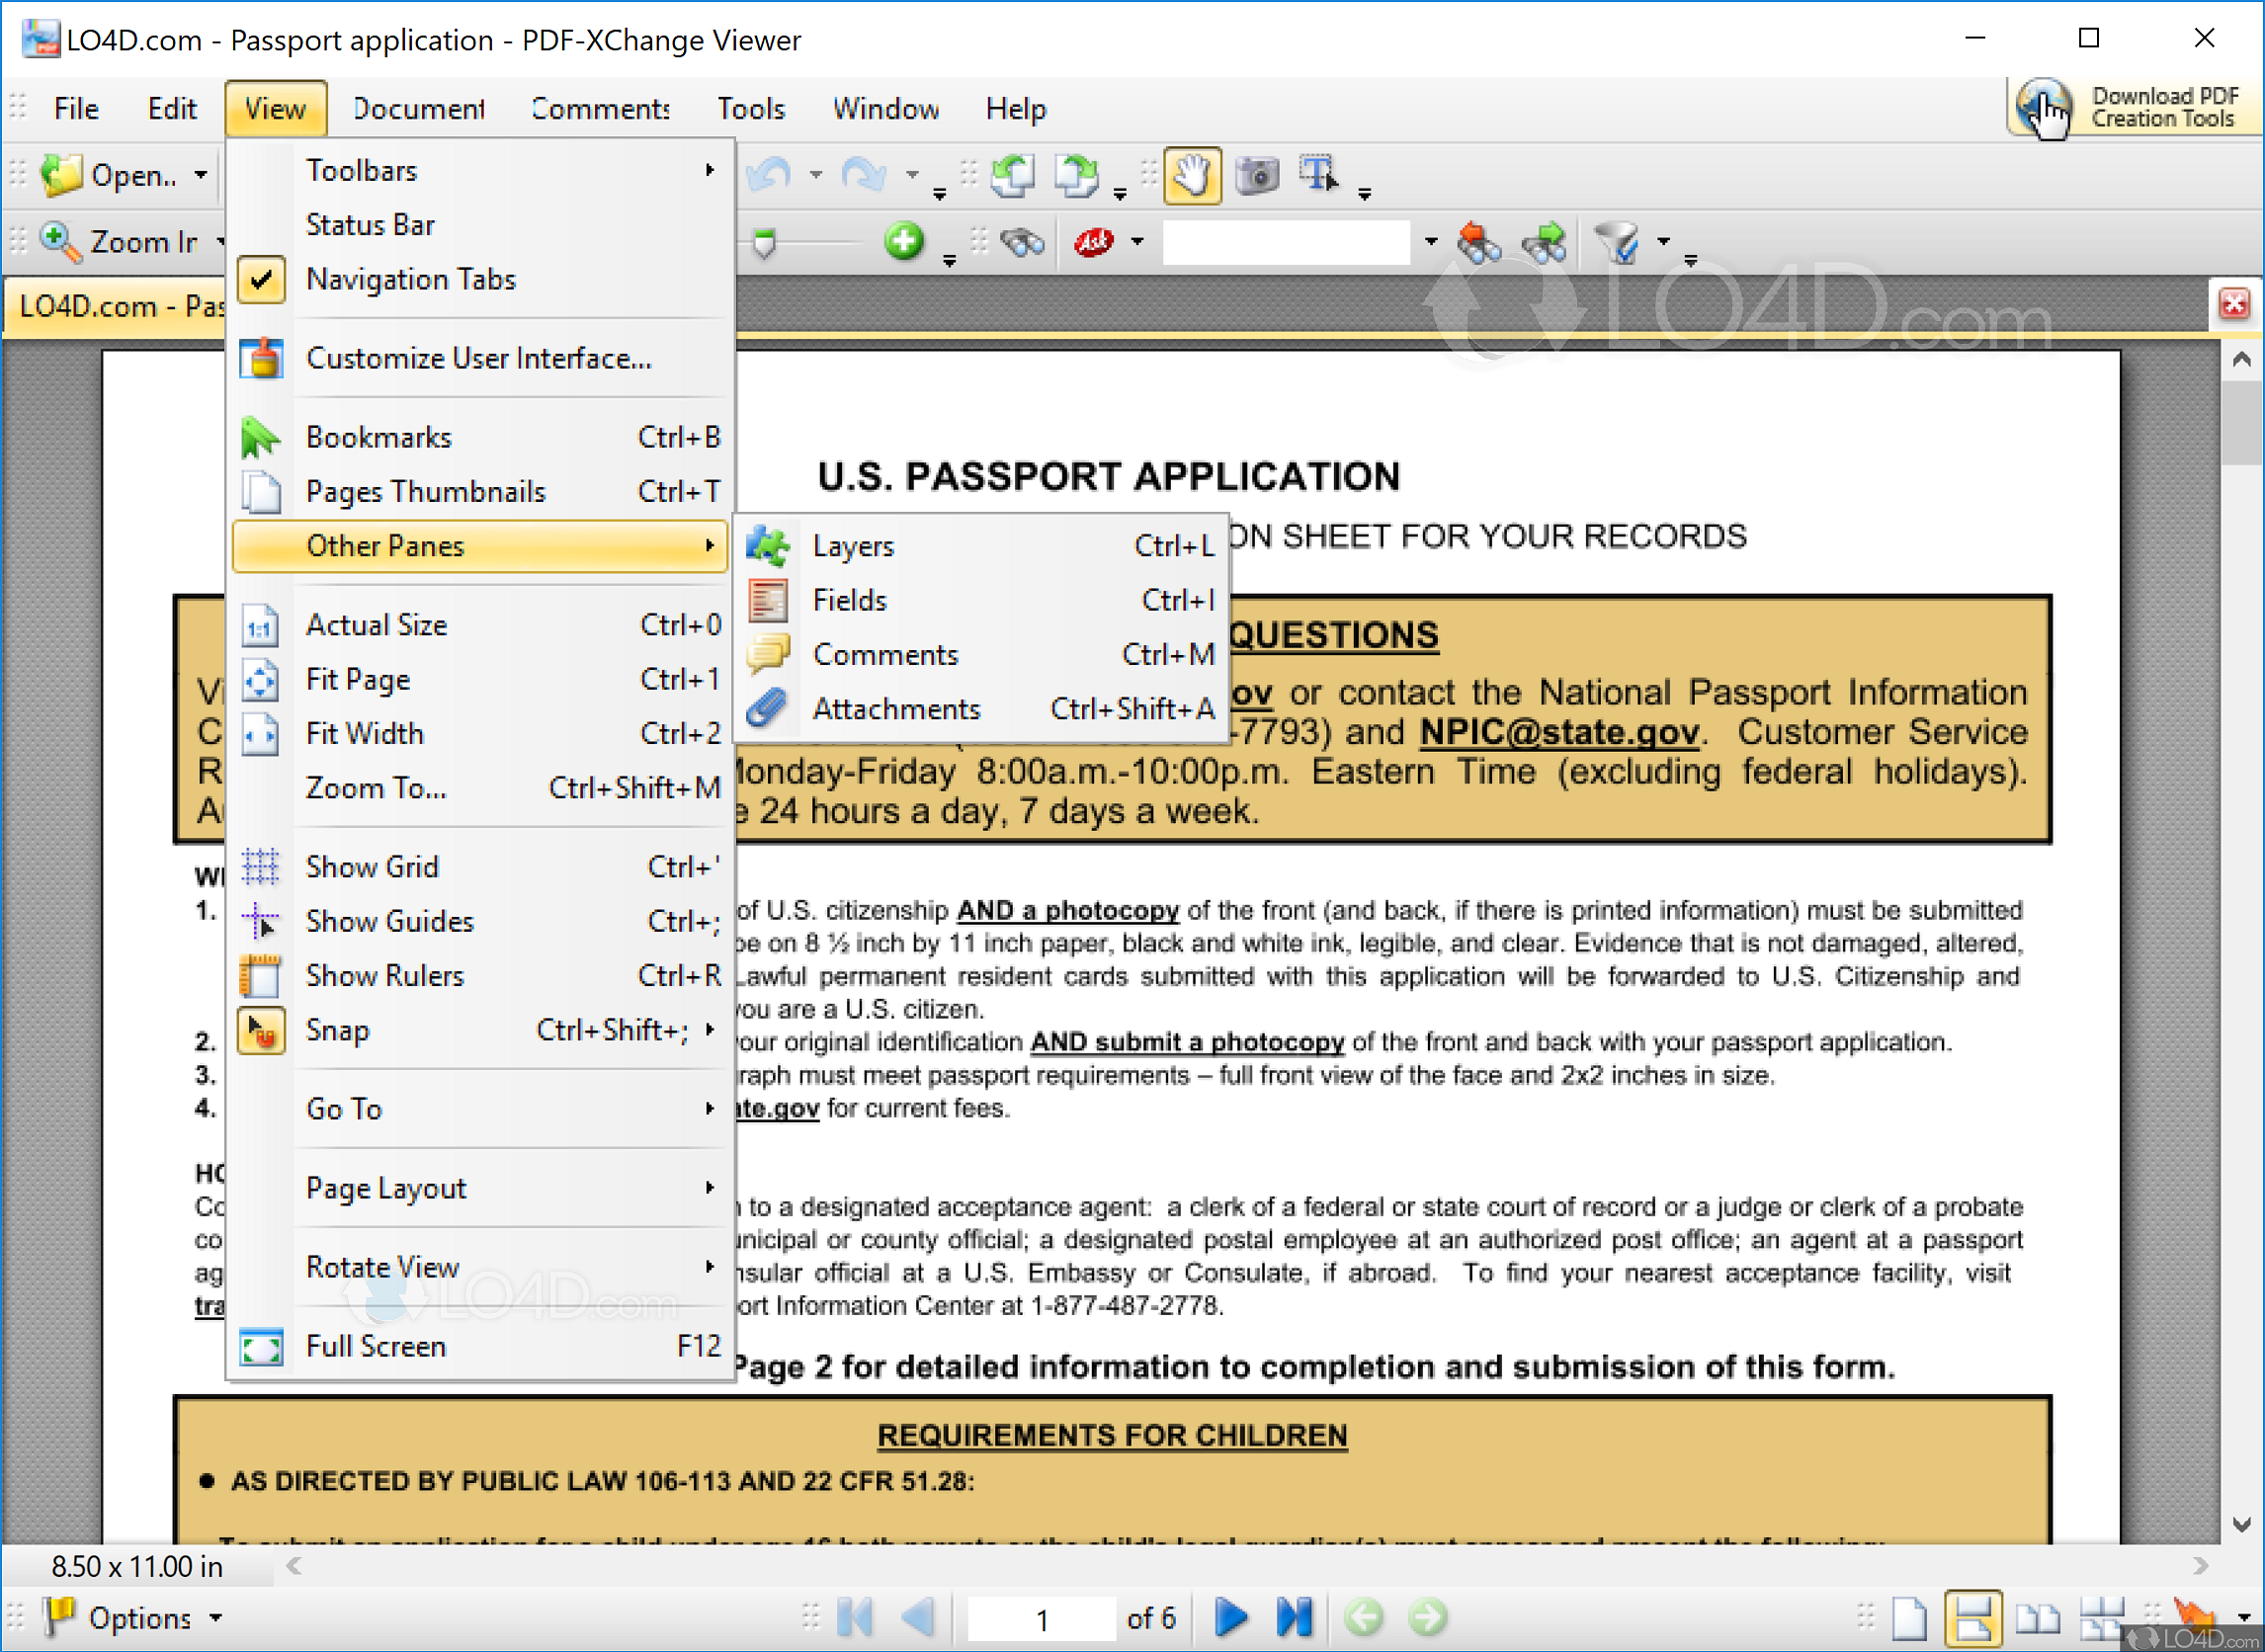Screen dimensions: 2265x1652
Task: Click the page number input field
Action: pyautogui.click(x=1042, y=1618)
